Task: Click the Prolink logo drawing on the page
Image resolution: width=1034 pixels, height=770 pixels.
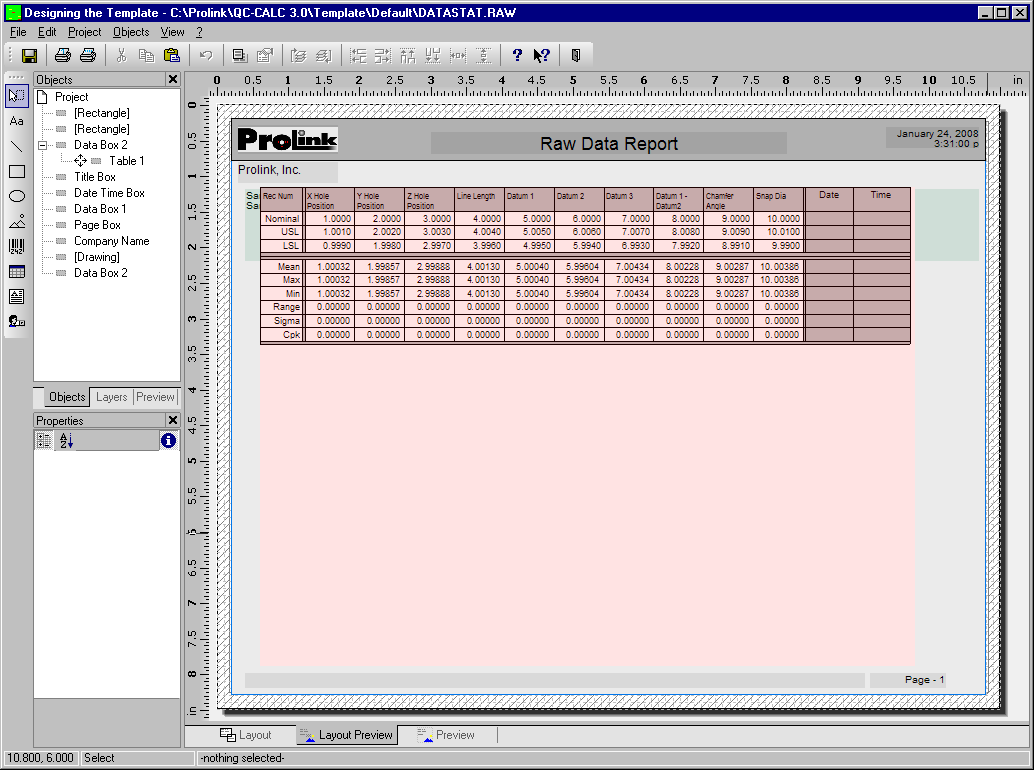Action: 288,139
